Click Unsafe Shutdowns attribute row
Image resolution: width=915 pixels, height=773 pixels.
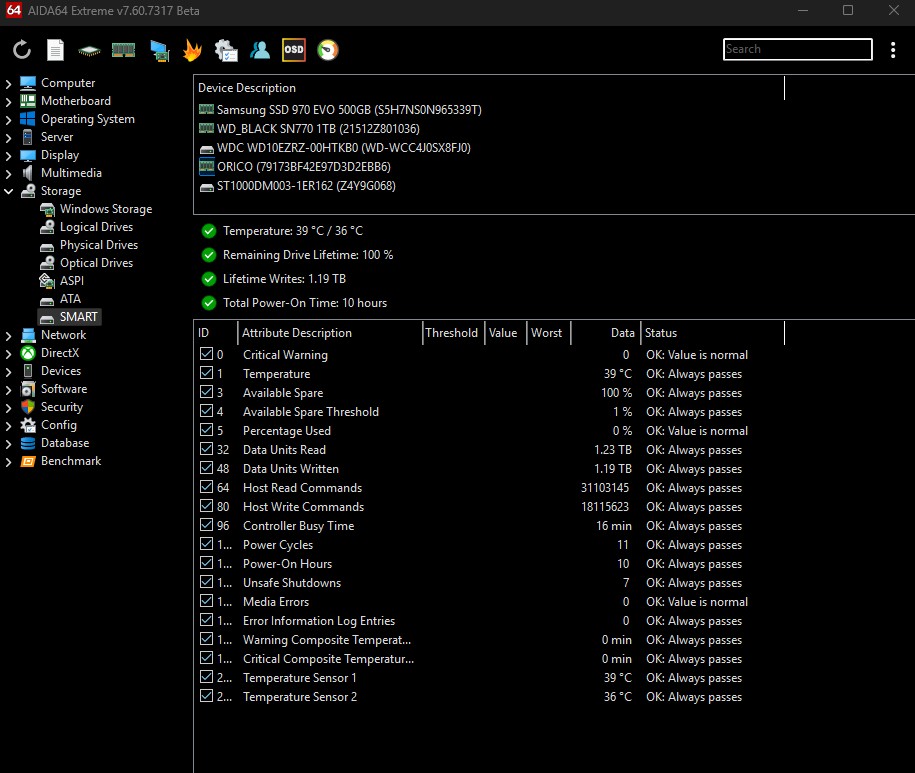coord(489,583)
